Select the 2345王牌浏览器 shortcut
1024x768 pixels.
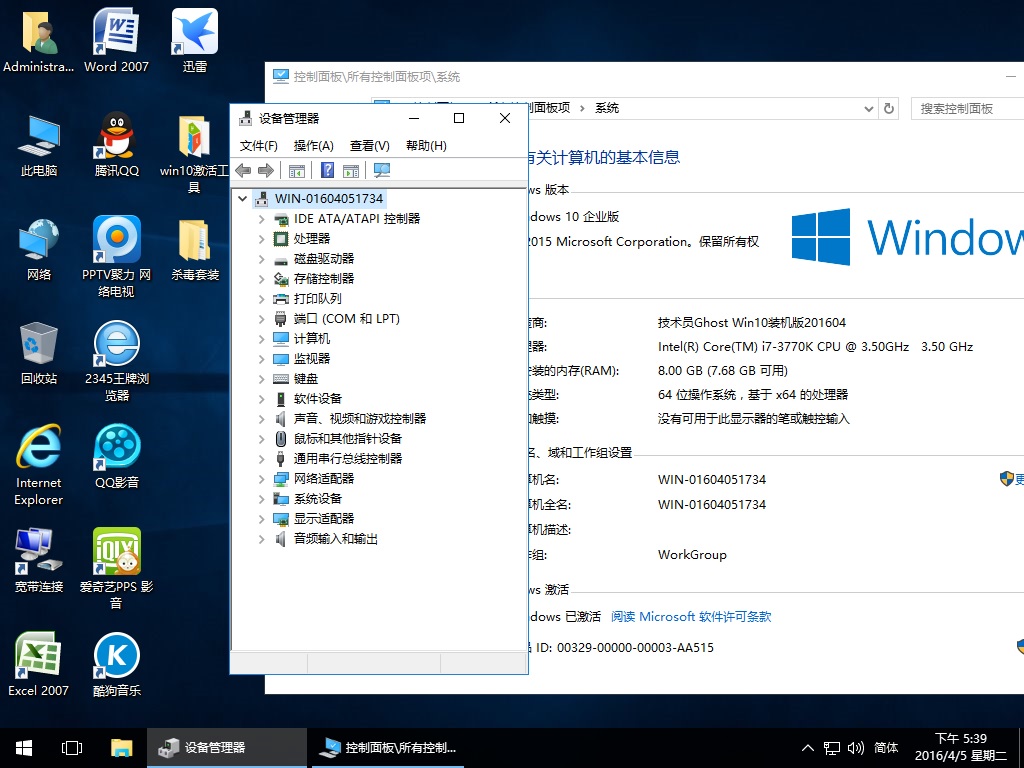pos(116,360)
